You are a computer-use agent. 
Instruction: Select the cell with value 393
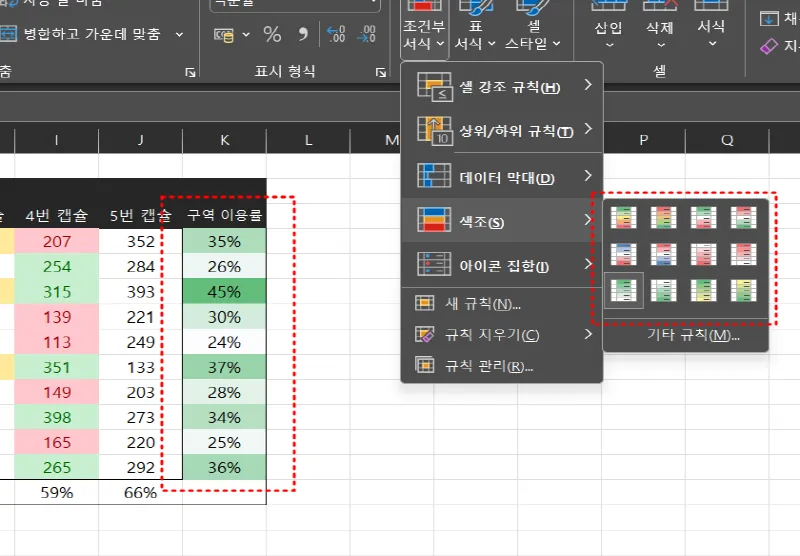[140, 292]
